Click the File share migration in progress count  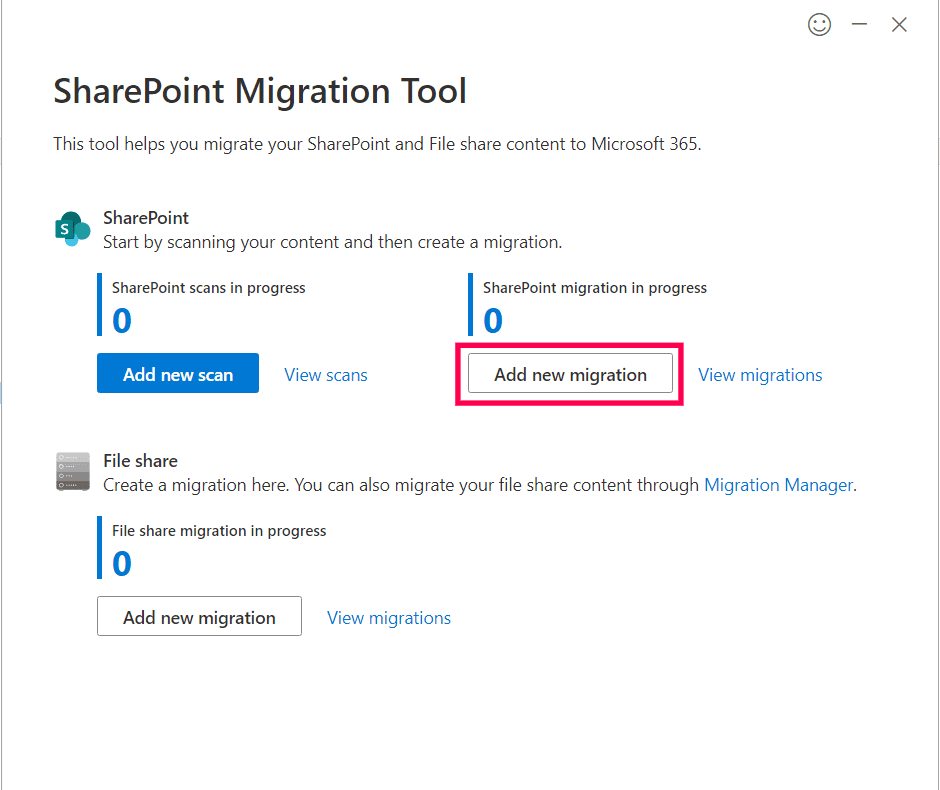click(122, 563)
